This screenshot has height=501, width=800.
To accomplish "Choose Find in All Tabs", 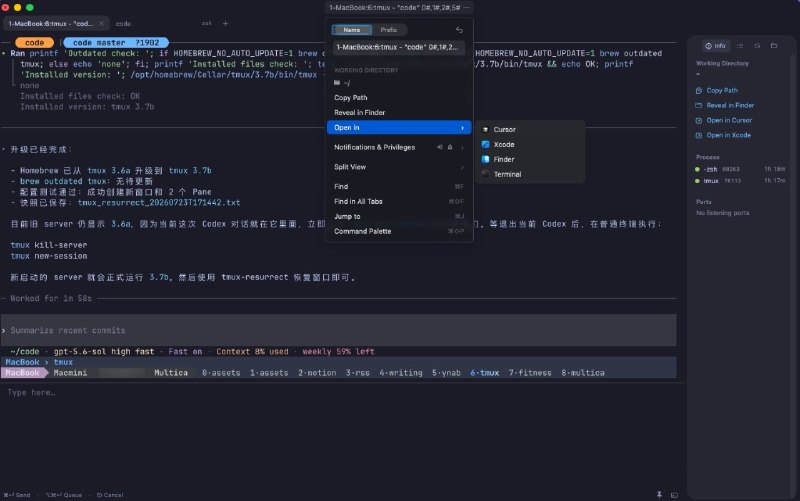I will click(358, 201).
